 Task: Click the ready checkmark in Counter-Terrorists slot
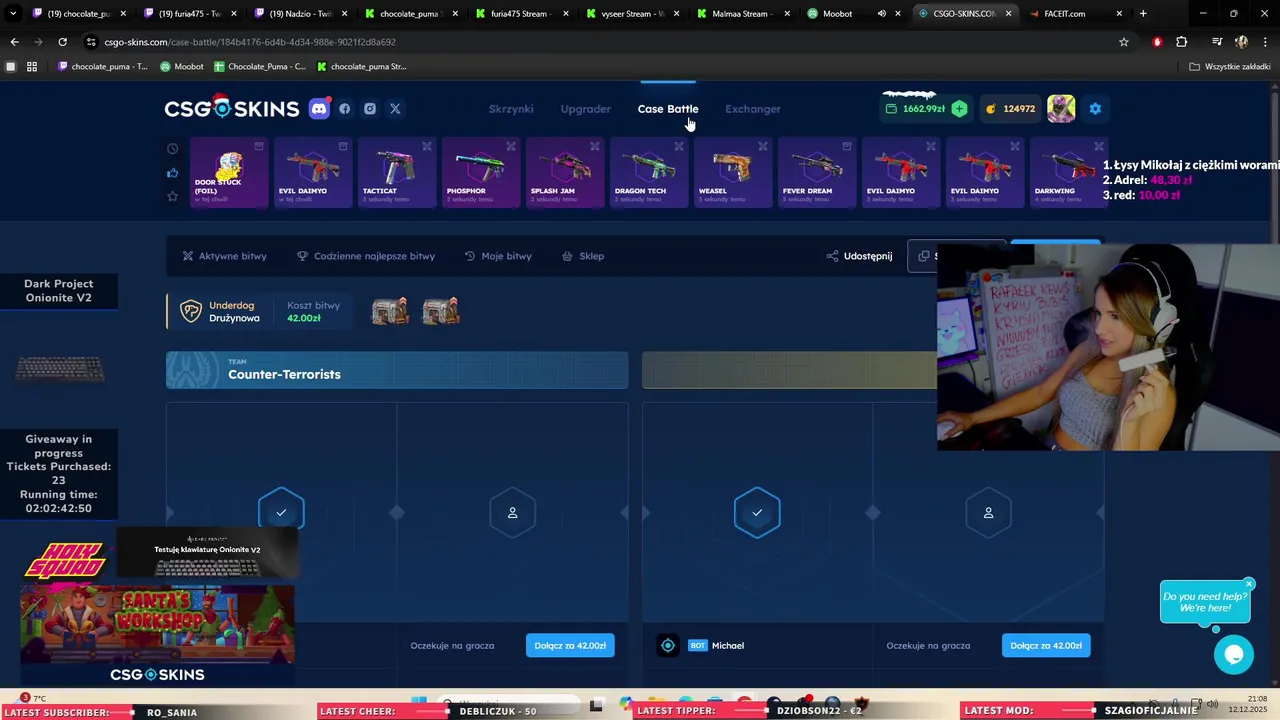281,512
